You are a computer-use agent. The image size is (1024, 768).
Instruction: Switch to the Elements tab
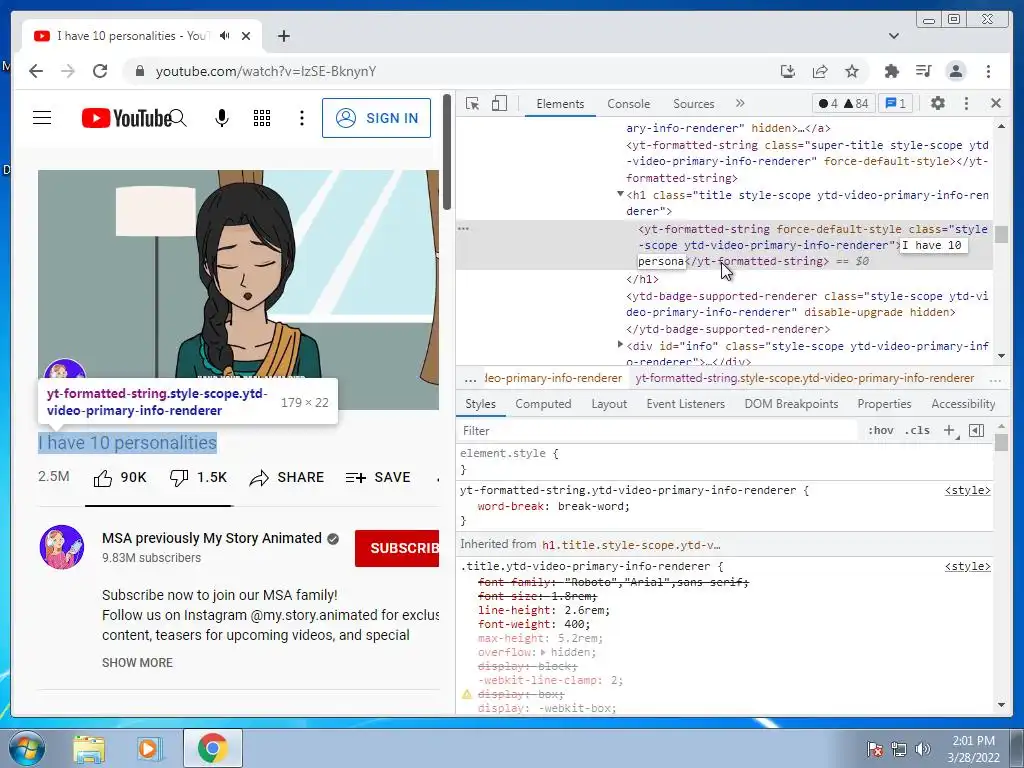coord(560,104)
